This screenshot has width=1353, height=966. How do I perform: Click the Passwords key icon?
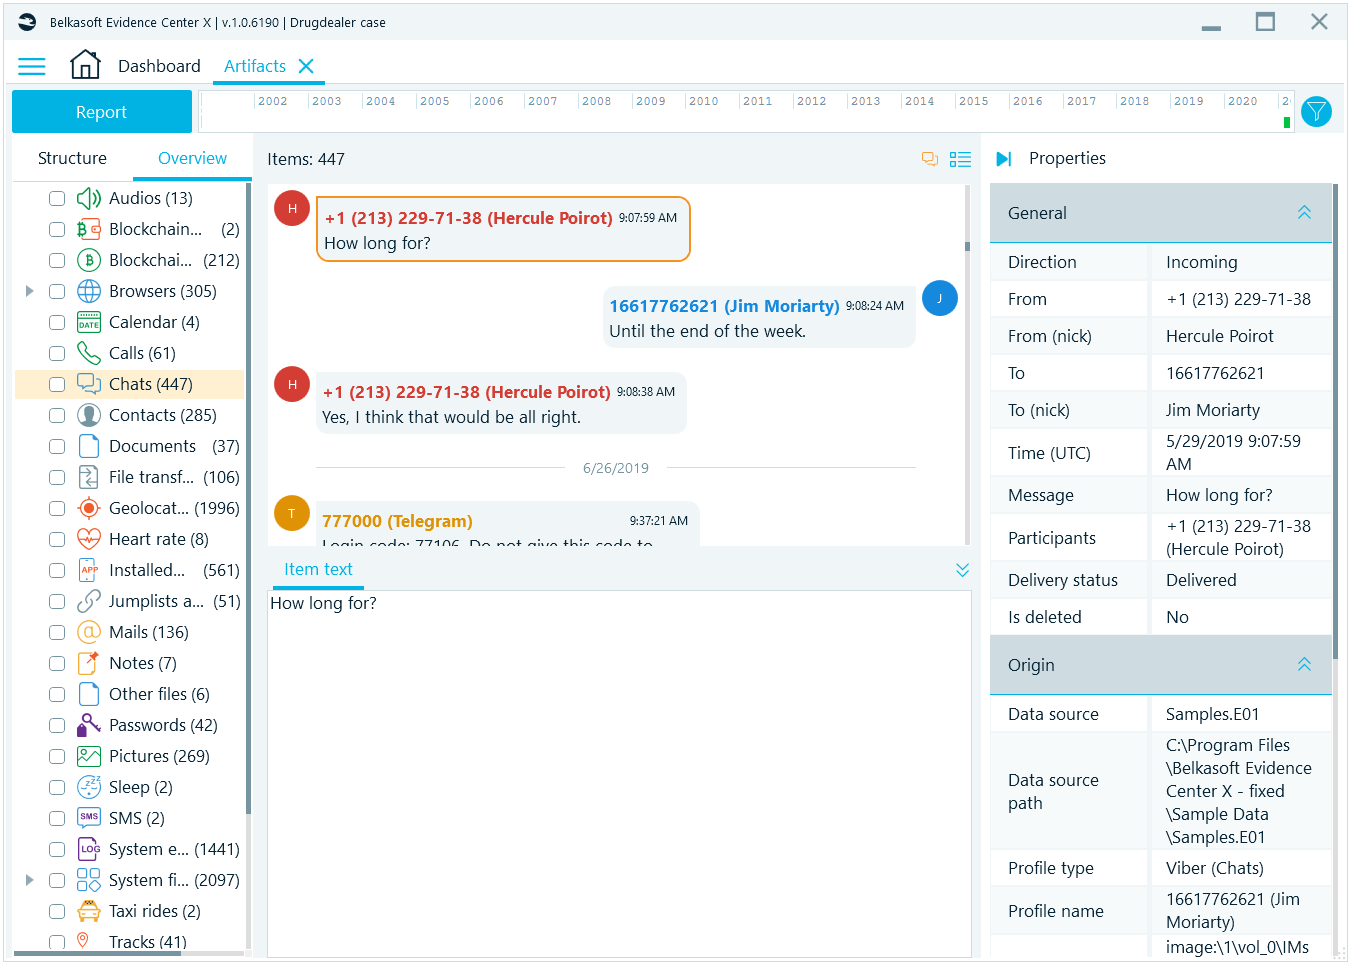coord(89,725)
